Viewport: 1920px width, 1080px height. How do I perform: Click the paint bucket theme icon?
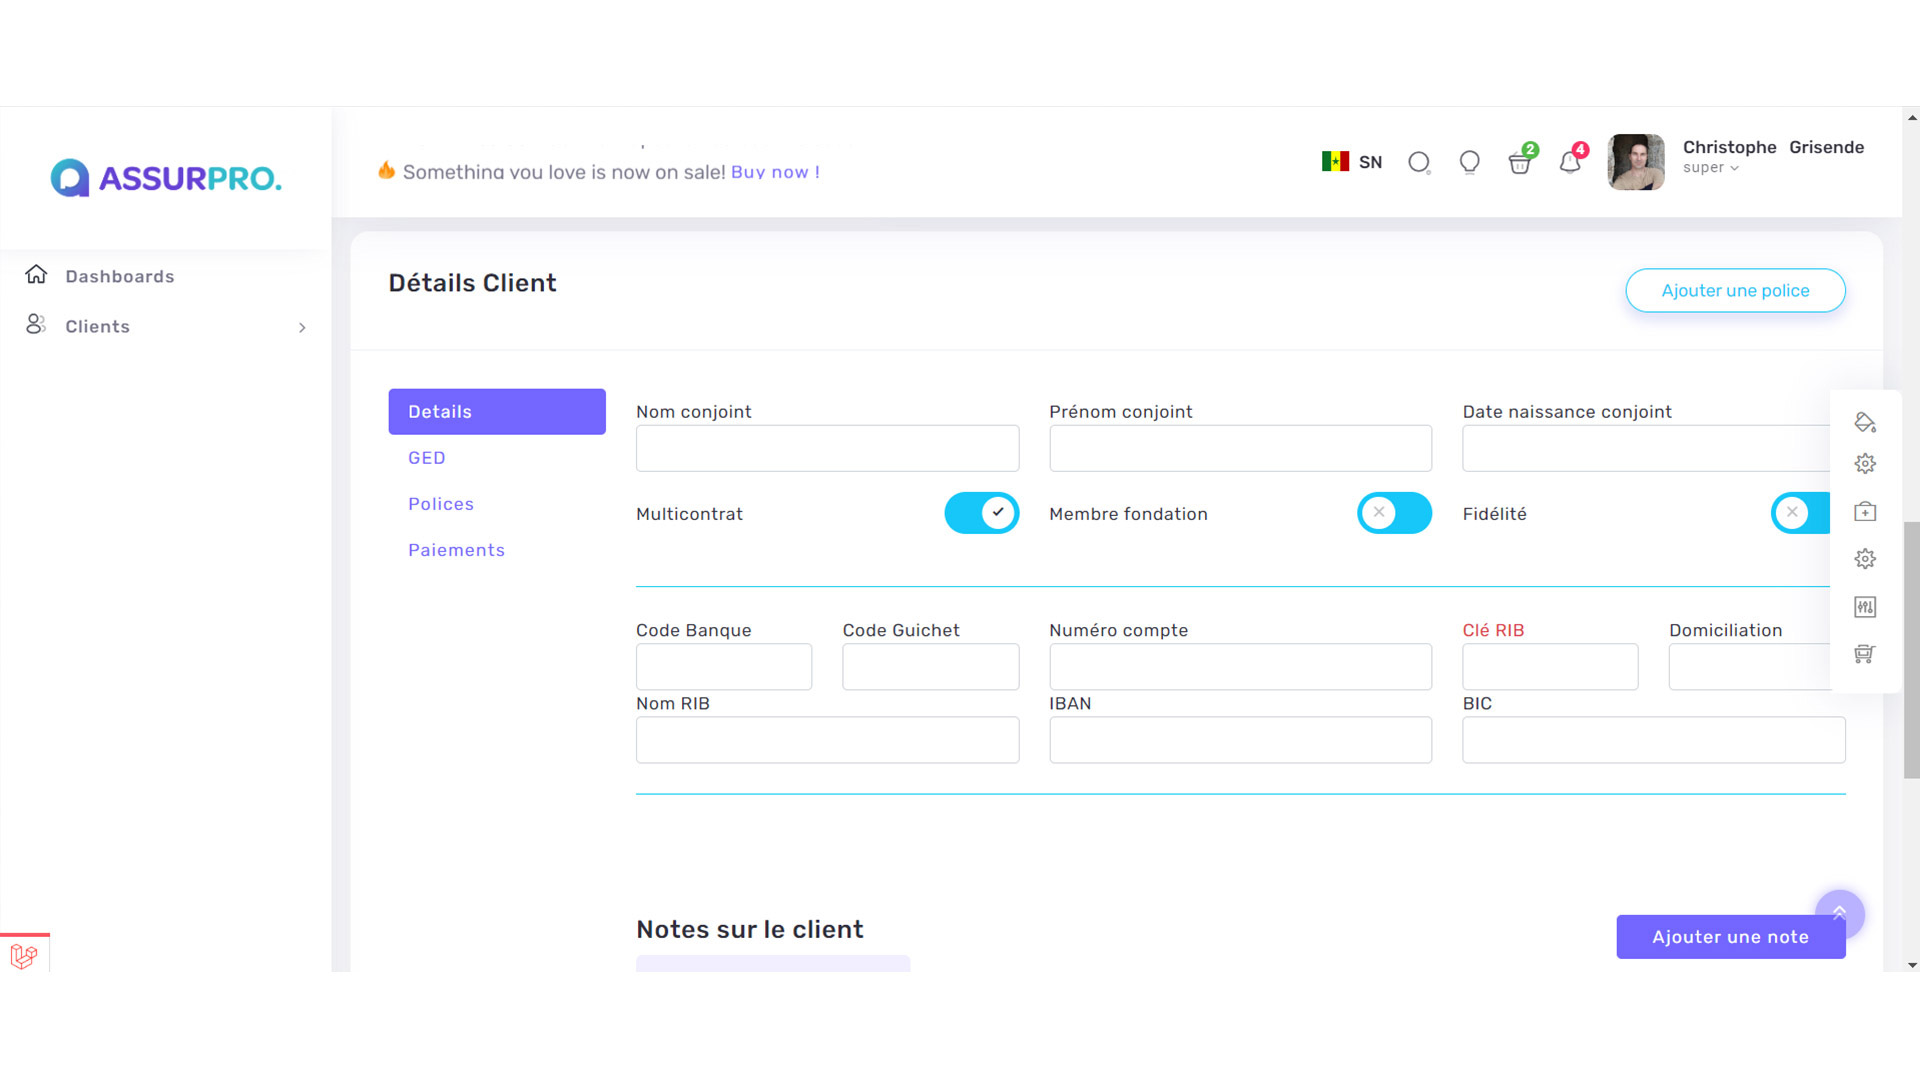click(x=1865, y=422)
